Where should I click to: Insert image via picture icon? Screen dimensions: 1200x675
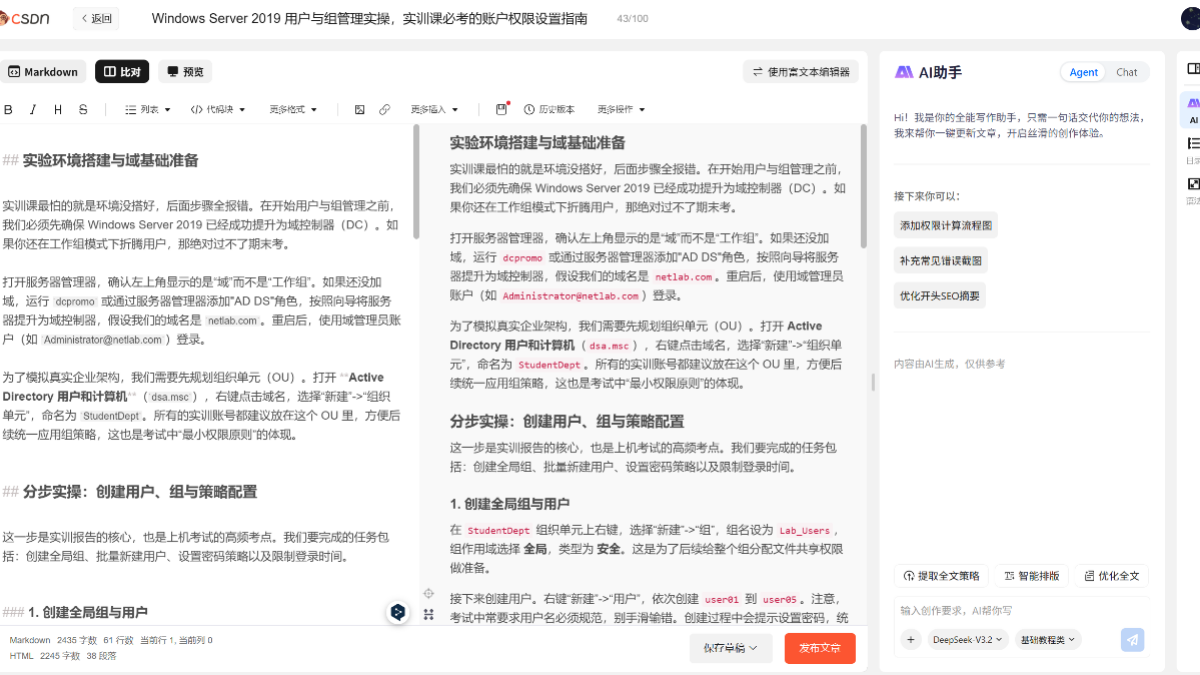coord(360,109)
